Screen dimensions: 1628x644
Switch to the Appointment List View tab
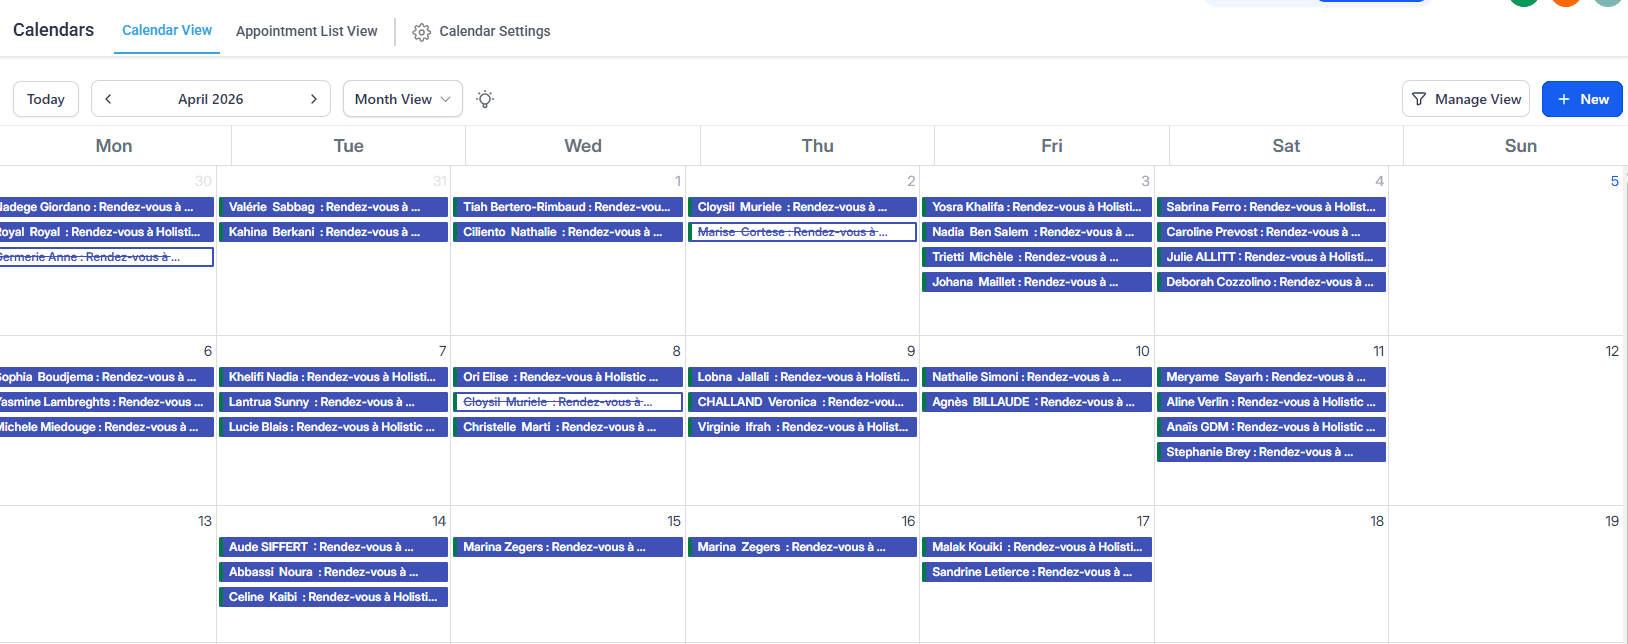306,31
